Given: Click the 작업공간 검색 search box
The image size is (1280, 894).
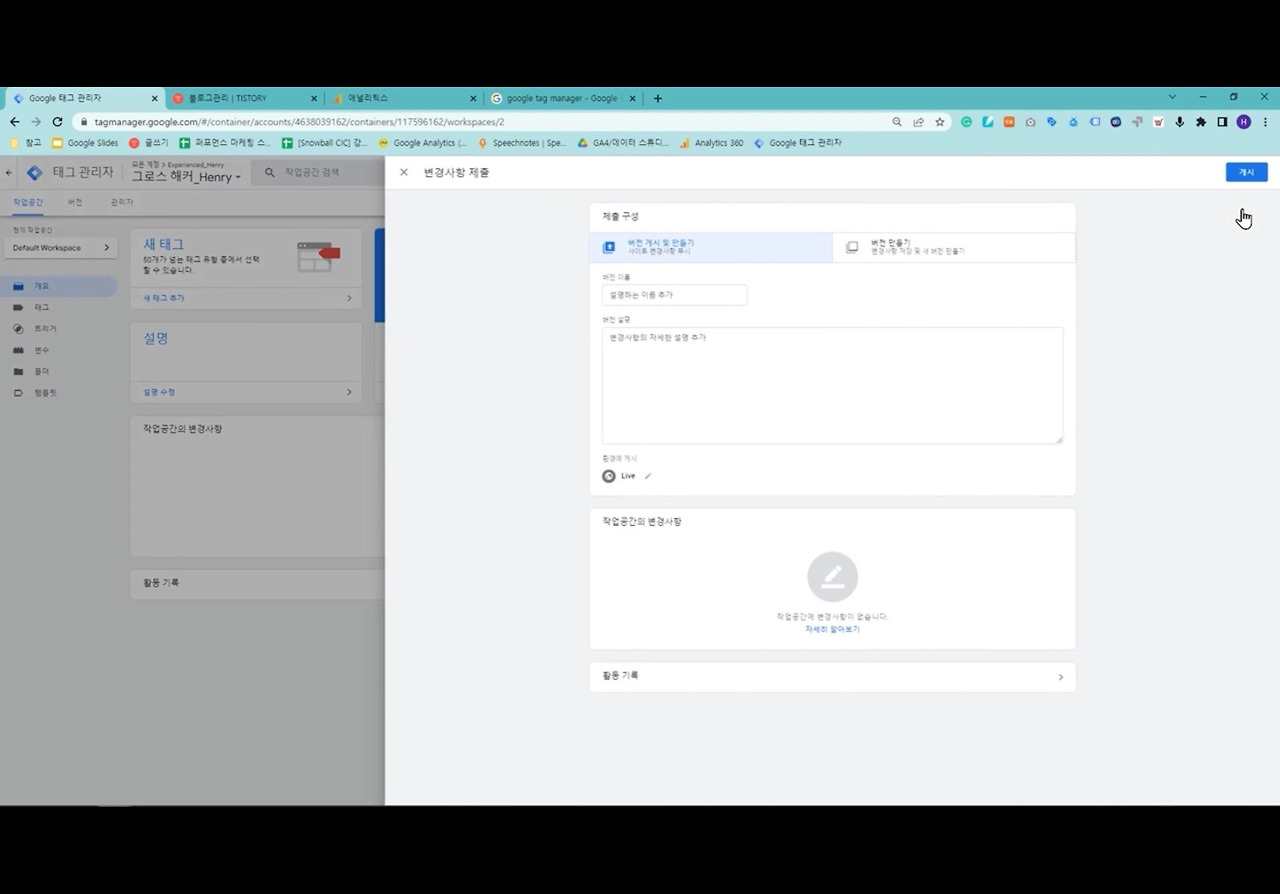Looking at the screenshot, I should pos(320,172).
